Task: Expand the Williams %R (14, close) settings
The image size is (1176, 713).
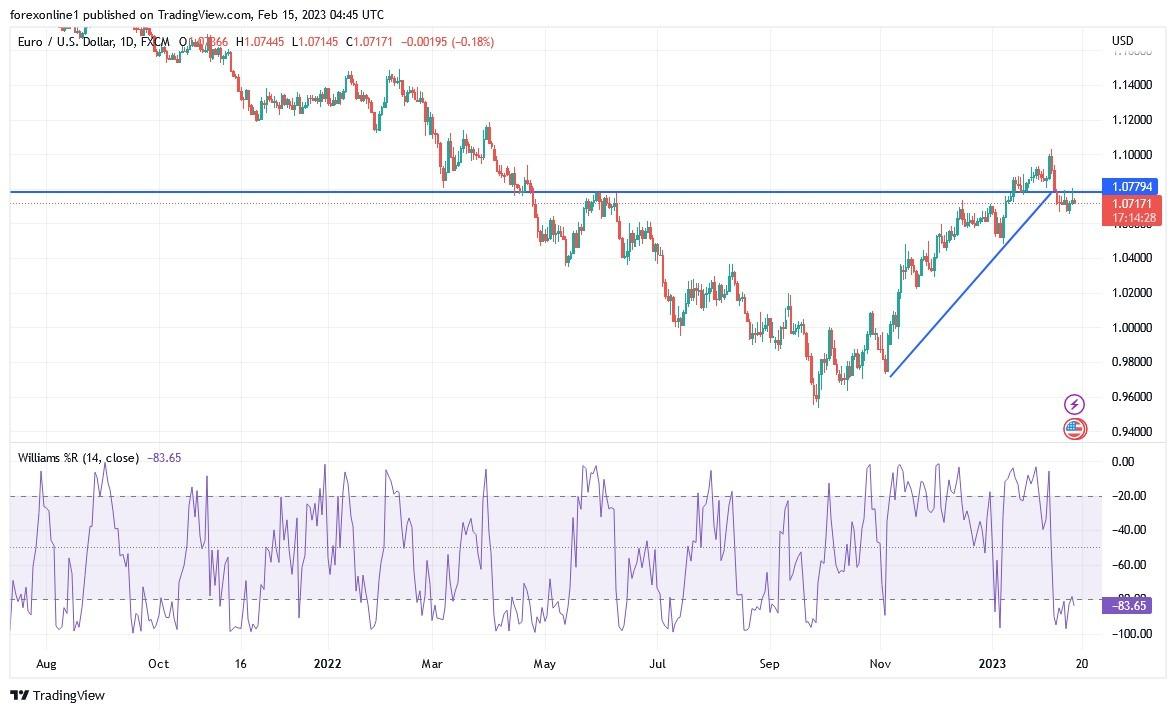Action: pos(80,457)
